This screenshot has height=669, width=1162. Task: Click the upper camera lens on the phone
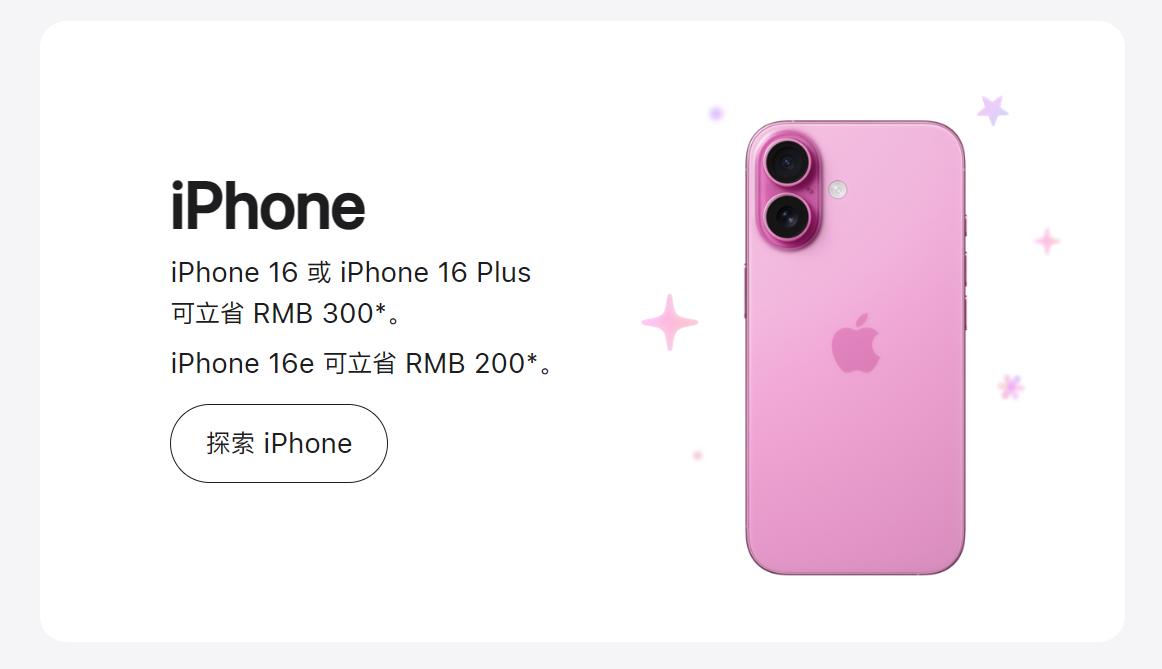[x=788, y=162]
